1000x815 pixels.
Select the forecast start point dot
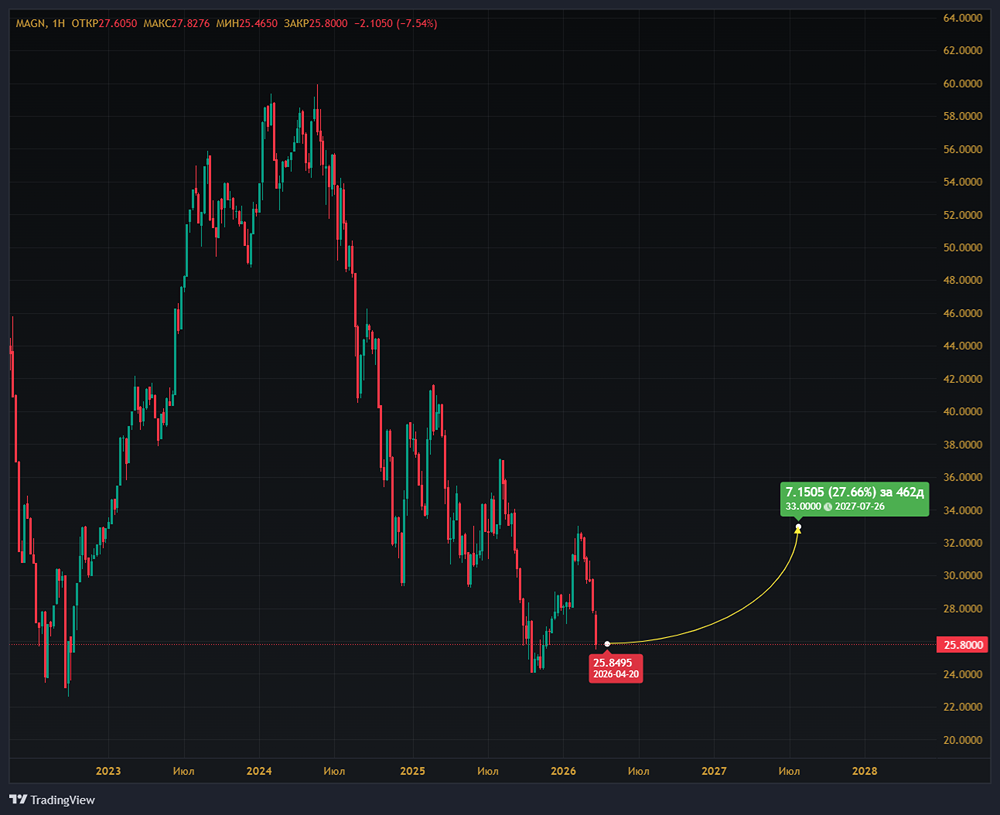[x=608, y=643]
